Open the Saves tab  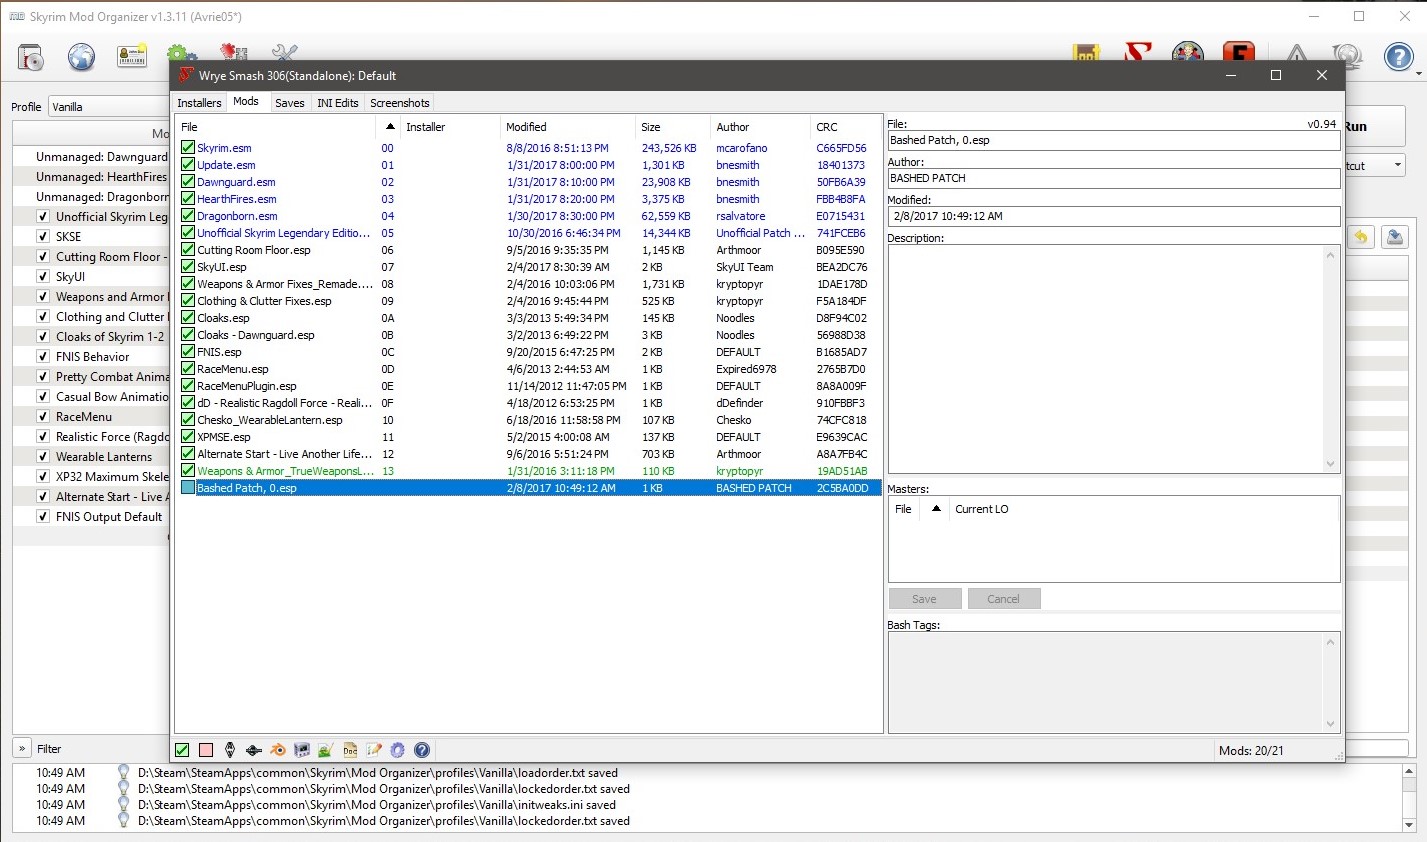click(290, 103)
